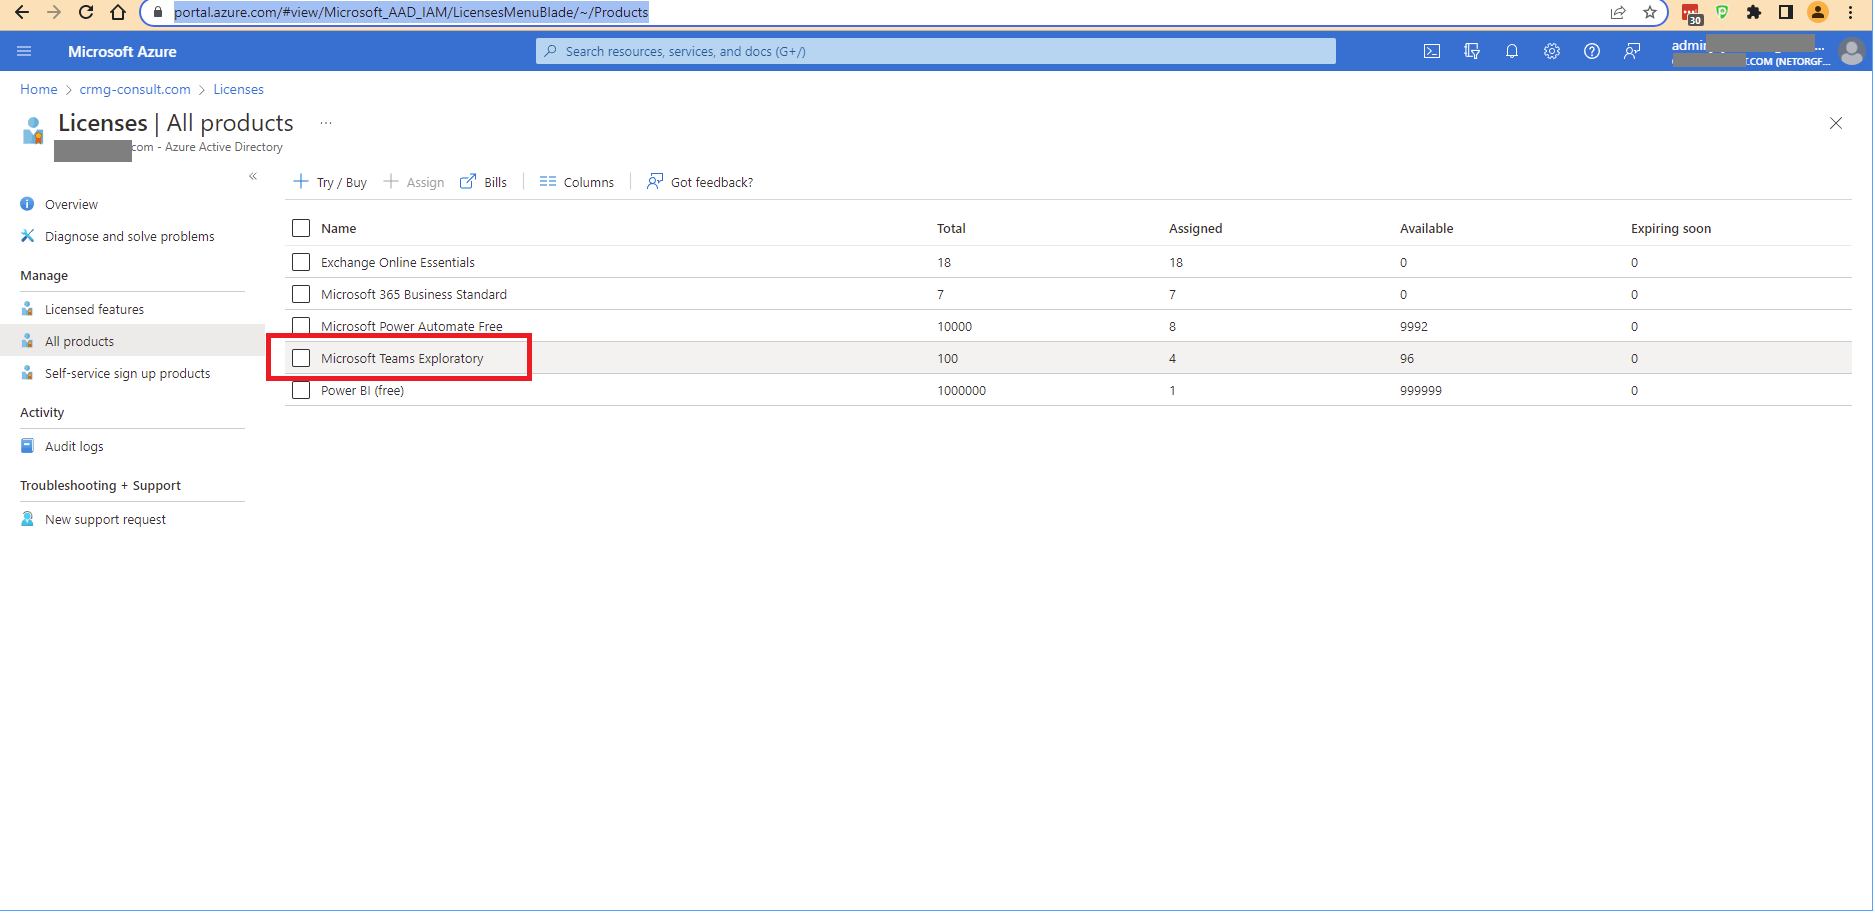Open the browser extensions puzzle icon
This screenshot has width=1875, height=913.
coord(1754,12)
